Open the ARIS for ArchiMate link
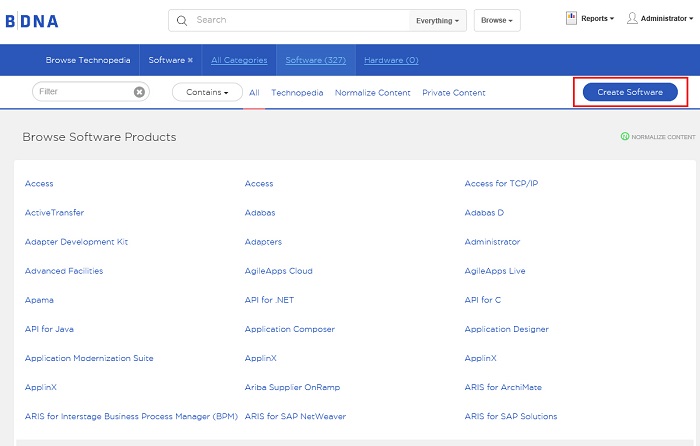This screenshot has height=446, width=700. (x=503, y=387)
